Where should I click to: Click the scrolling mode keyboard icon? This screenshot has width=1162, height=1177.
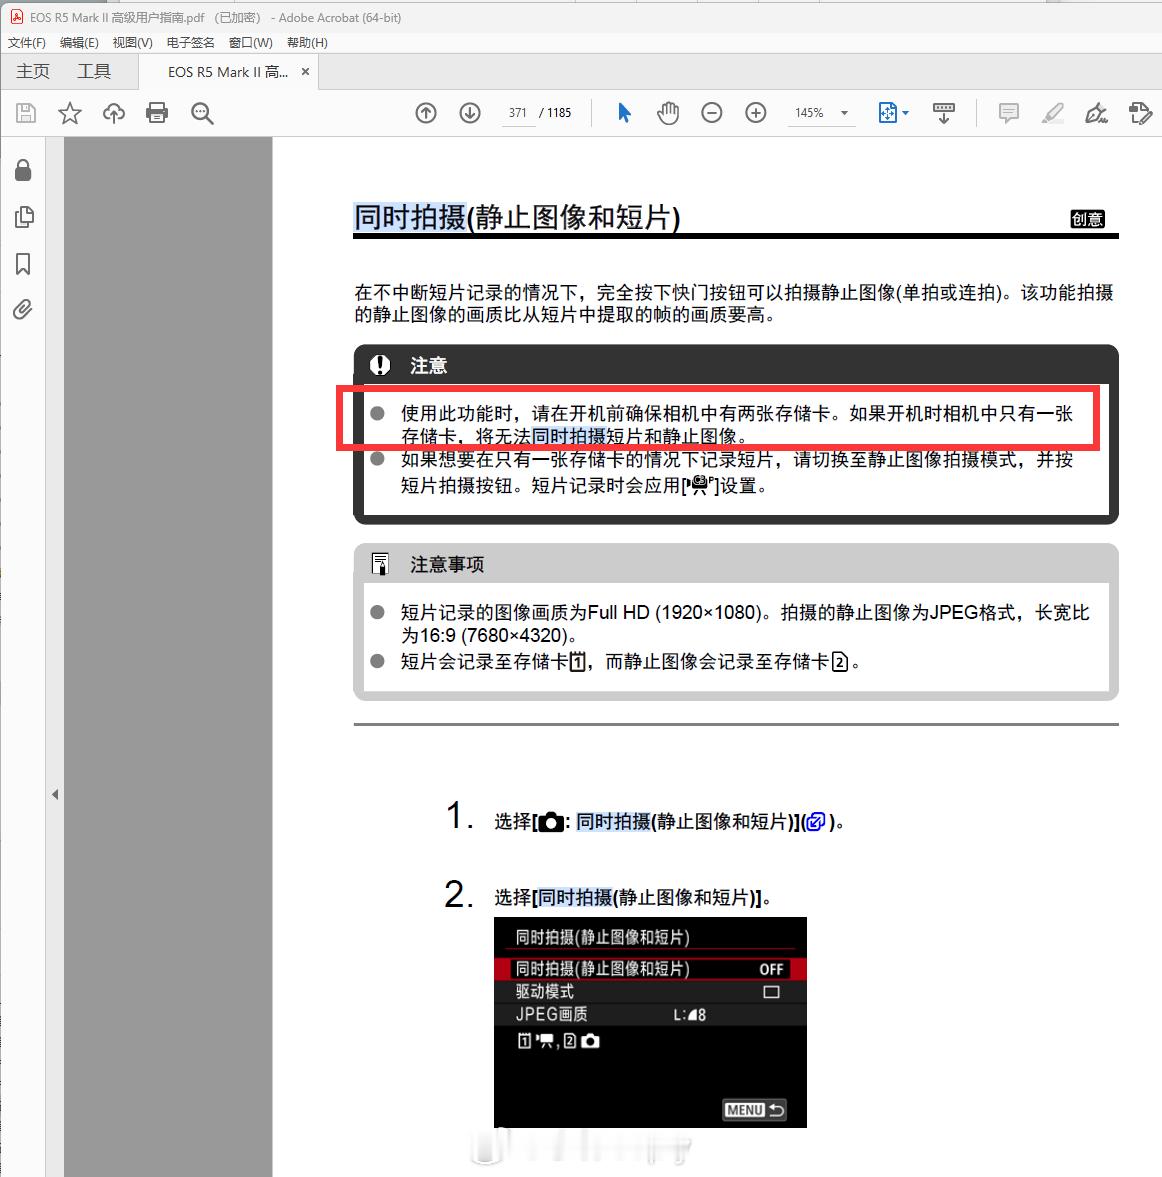point(944,113)
